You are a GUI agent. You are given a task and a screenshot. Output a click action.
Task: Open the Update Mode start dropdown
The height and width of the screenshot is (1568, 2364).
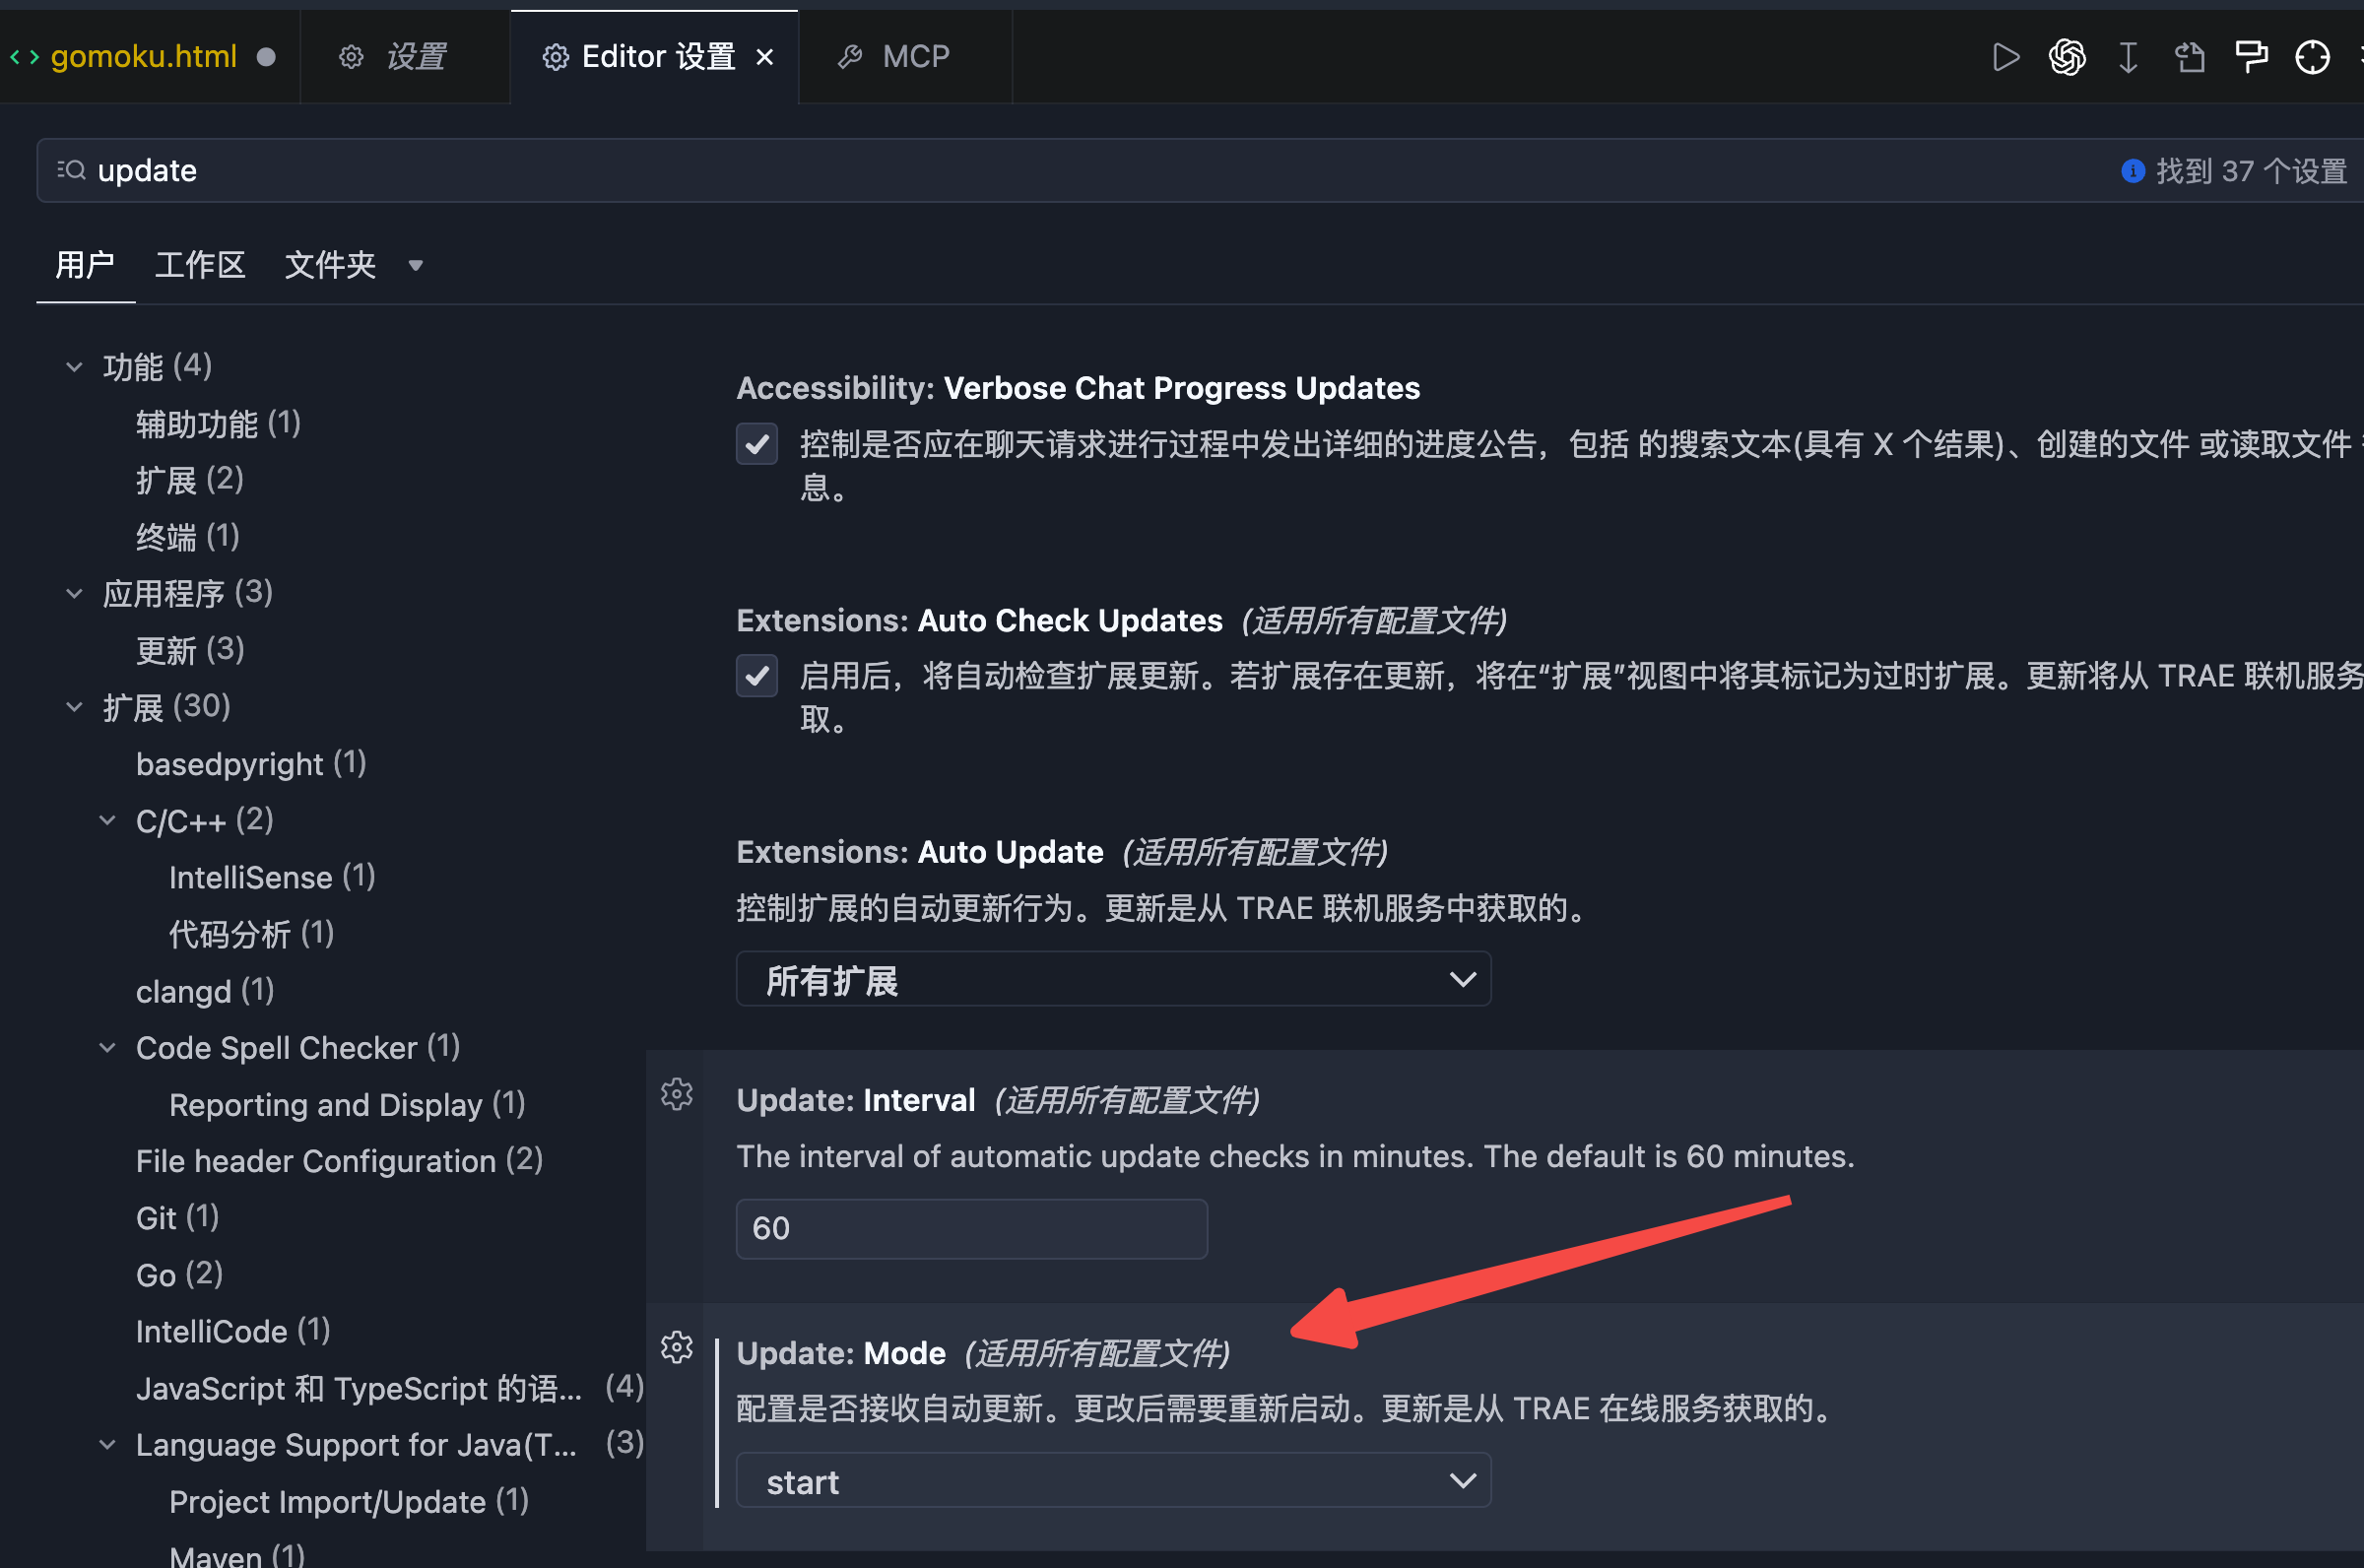pos(1113,1481)
